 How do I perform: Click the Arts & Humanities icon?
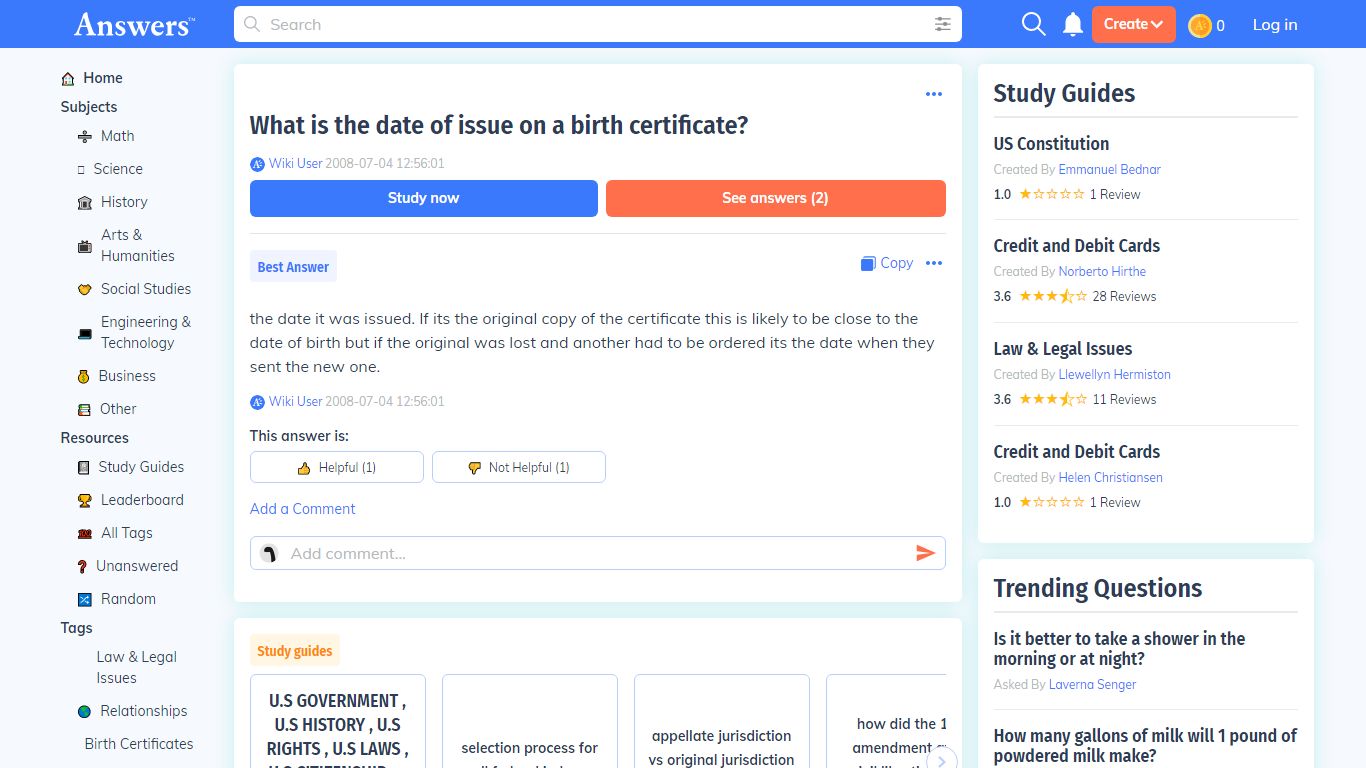[85, 246]
